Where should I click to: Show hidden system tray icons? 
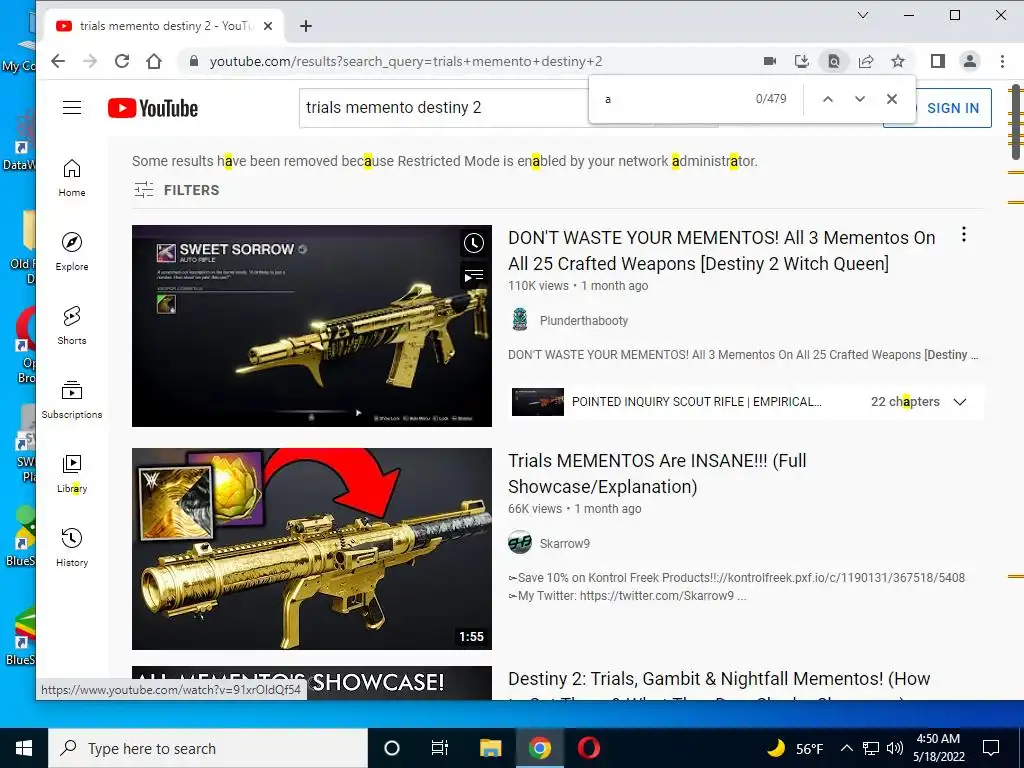(846, 748)
